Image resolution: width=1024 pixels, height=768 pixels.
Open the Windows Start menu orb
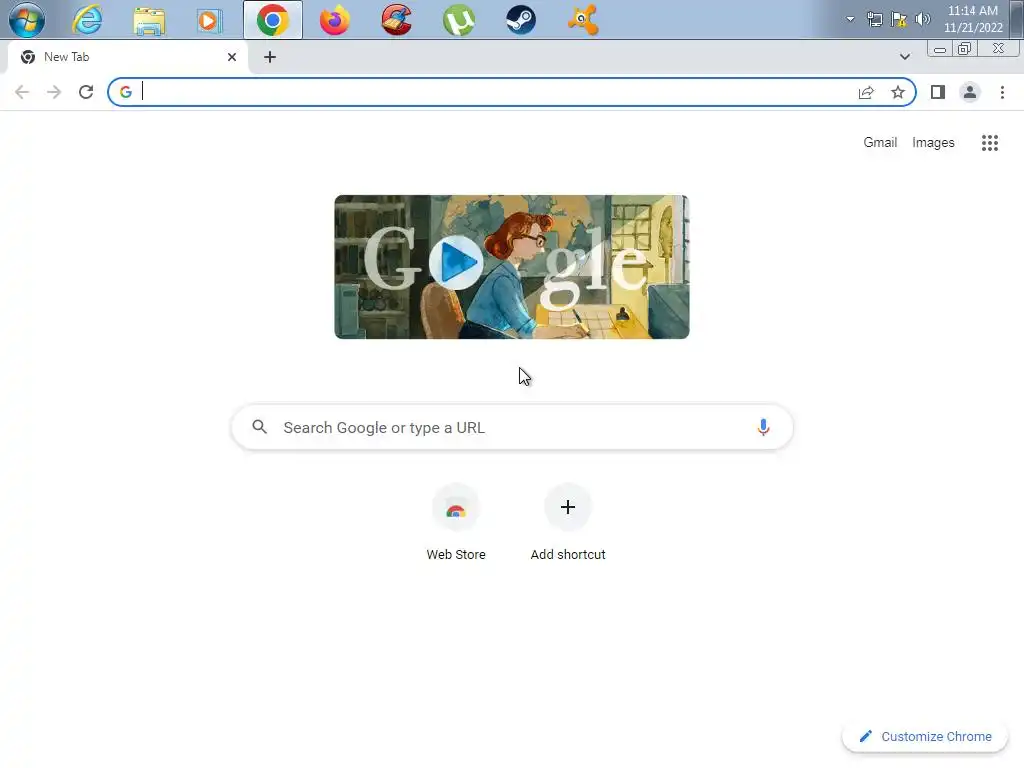point(27,20)
